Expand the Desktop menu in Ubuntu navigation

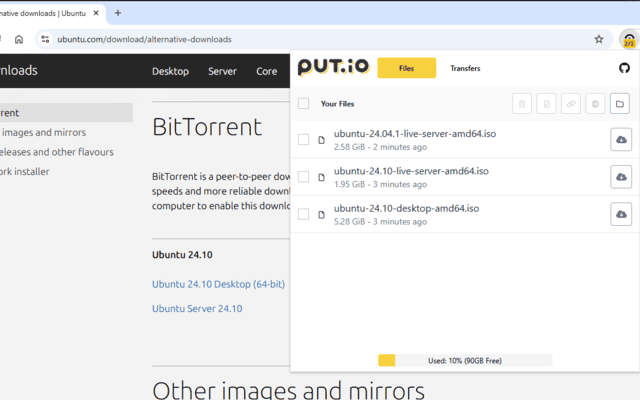[x=170, y=71]
